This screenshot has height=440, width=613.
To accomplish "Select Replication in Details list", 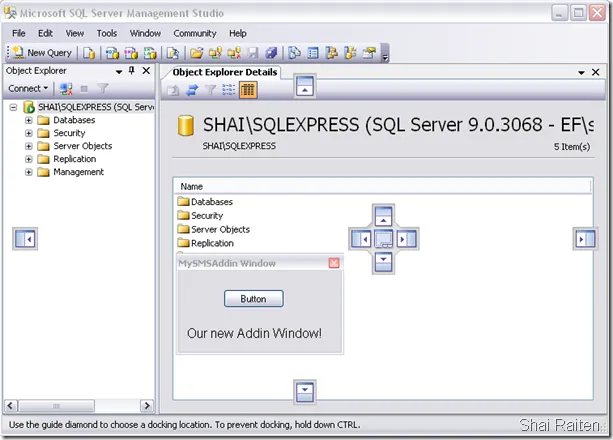I will click(x=206, y=243).
